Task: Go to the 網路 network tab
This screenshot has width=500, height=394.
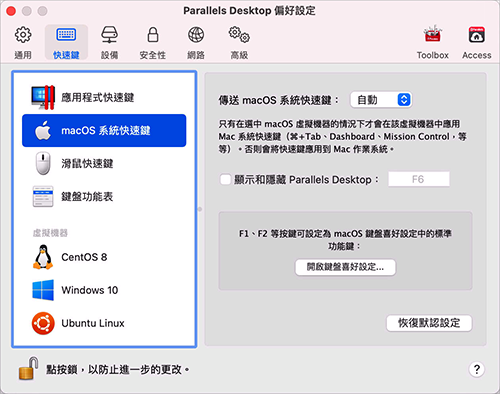Action: [196, 43]
